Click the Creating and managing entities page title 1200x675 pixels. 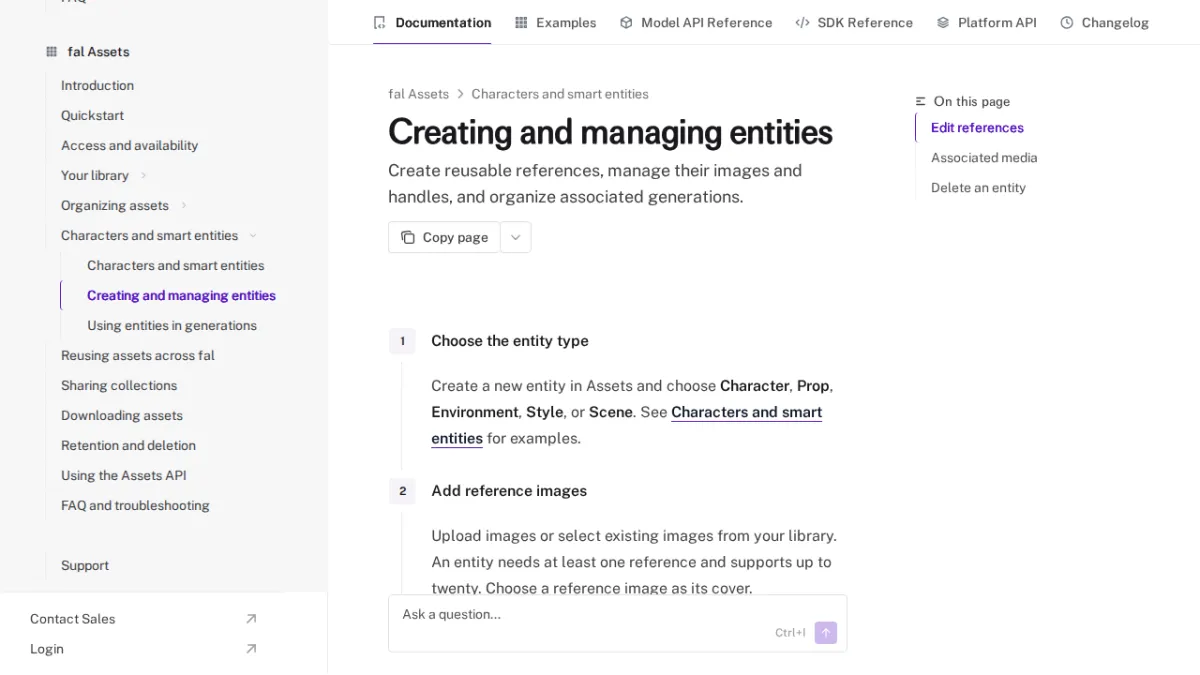(610, 132)
